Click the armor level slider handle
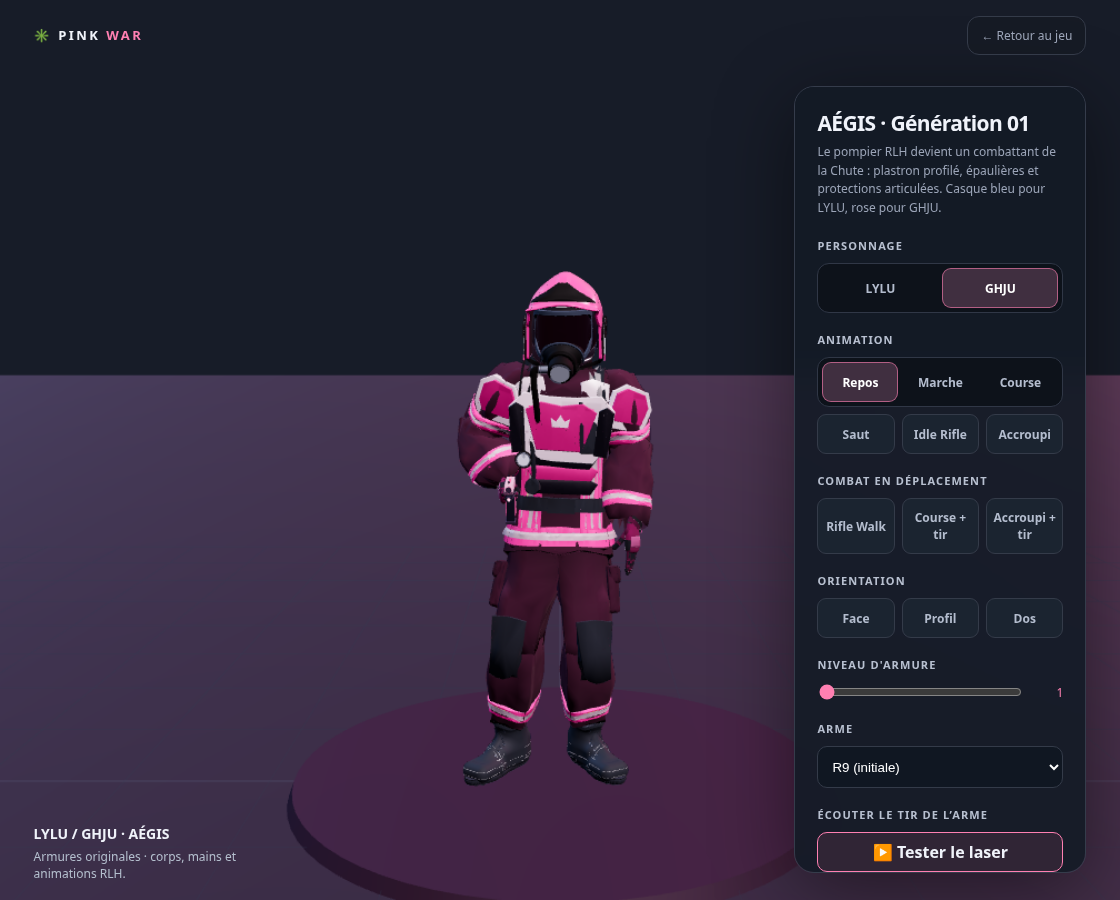 point(827,692)
